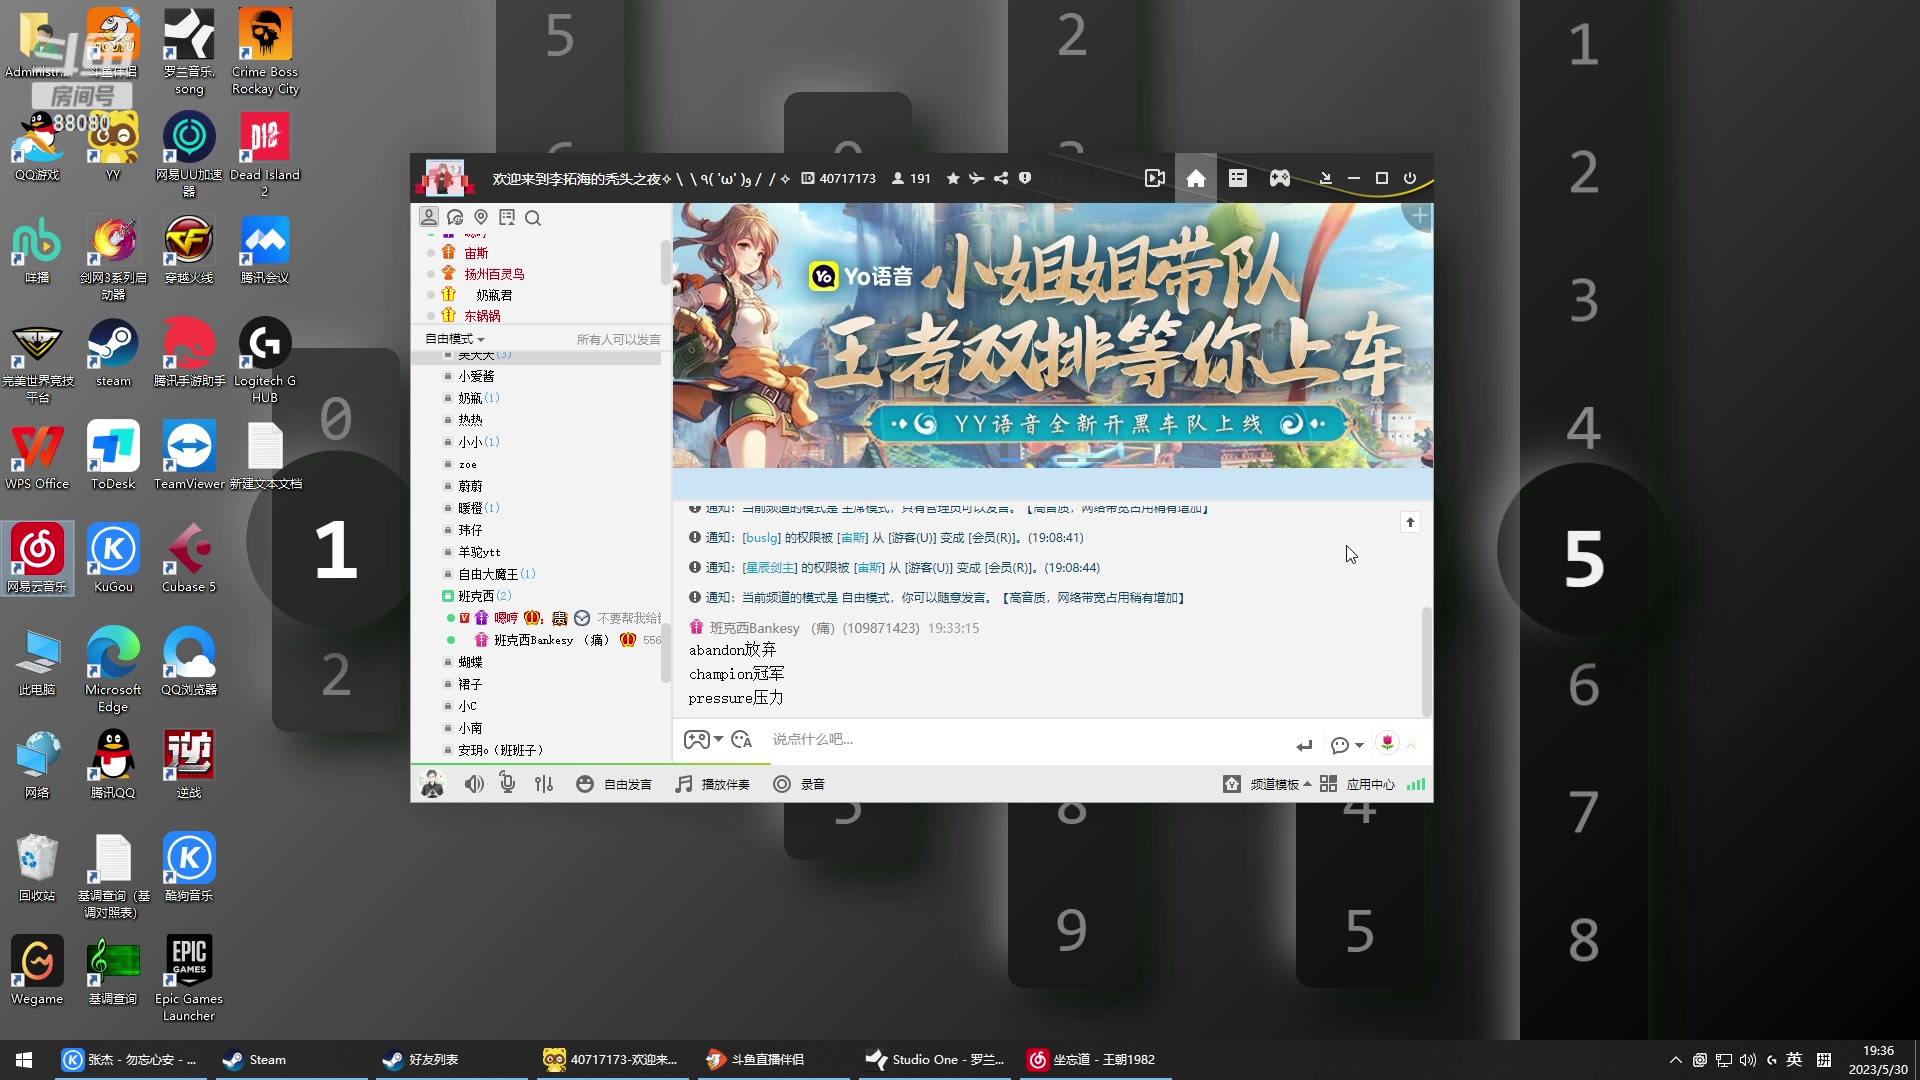
Task: Click the share icon in the channel title bar
Action: (x=1001, y=178)
